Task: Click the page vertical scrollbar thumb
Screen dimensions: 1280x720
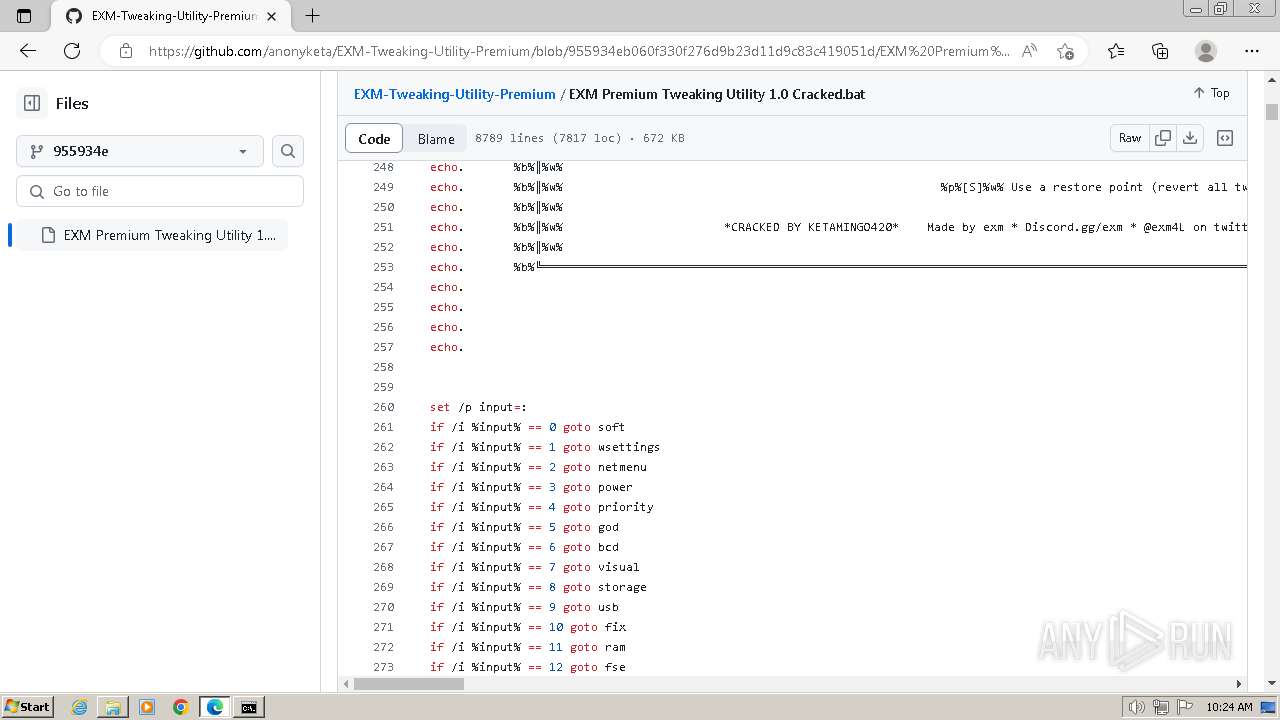Action: (1272, 112)
